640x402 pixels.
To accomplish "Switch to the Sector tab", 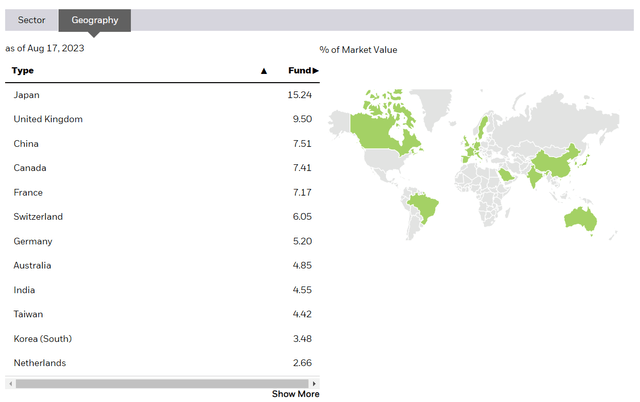I will (x=31, y=20).
